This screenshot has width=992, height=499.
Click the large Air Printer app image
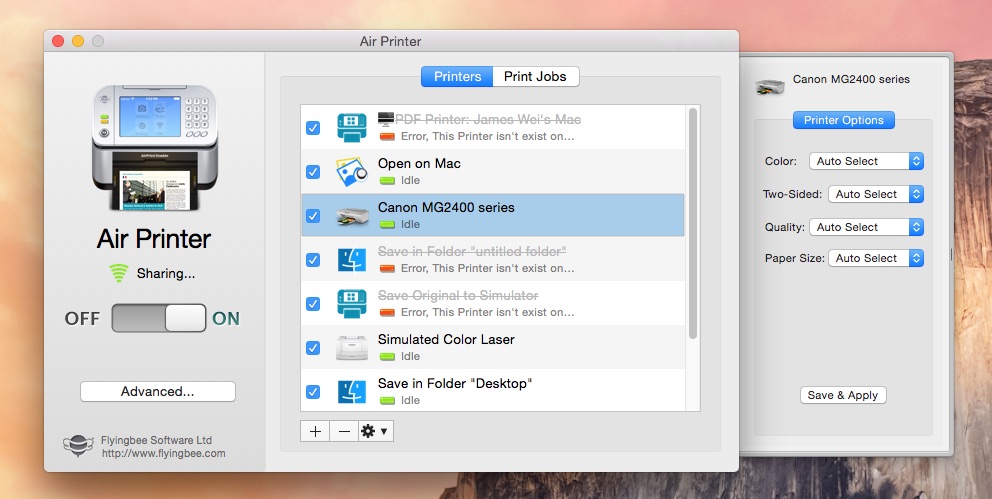155,148
